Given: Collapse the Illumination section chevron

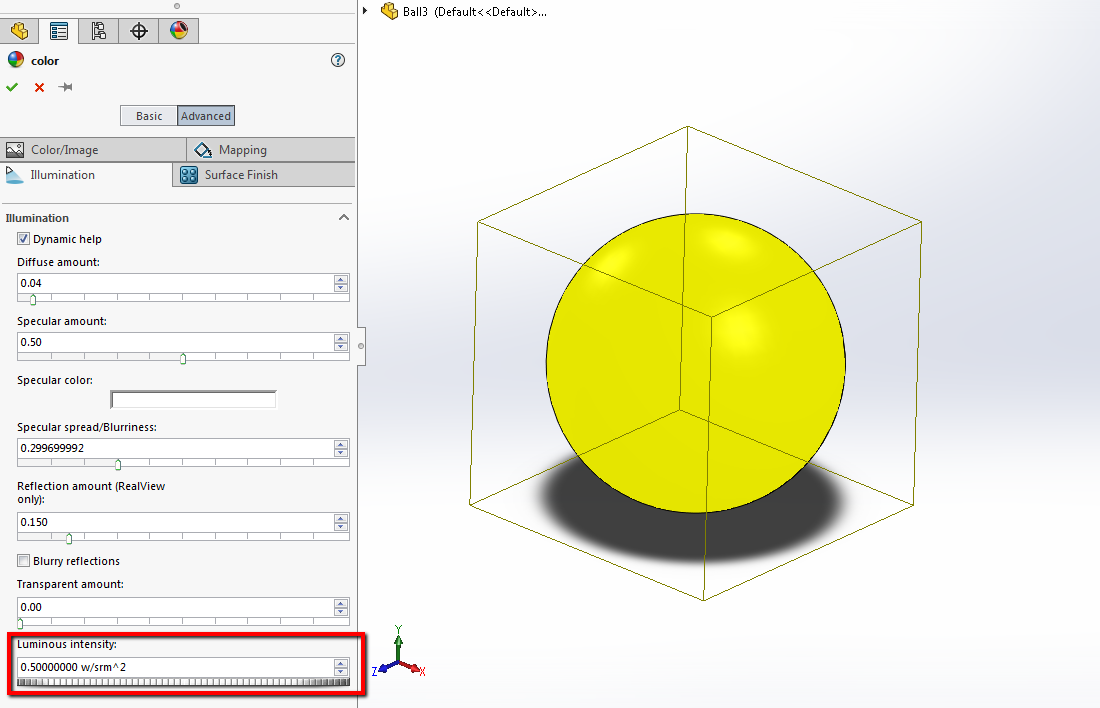Looking at the screenshot, I should coord(344,218).
